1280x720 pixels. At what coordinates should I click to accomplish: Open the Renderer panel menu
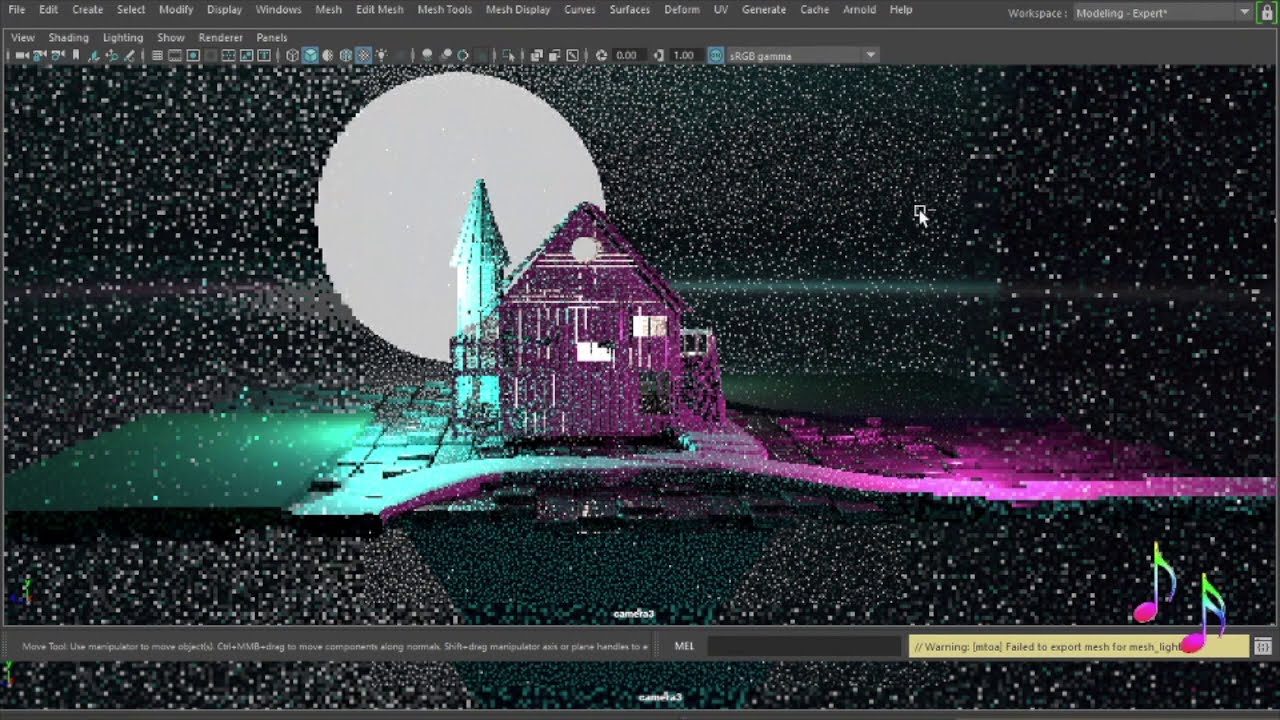point(220,37)
